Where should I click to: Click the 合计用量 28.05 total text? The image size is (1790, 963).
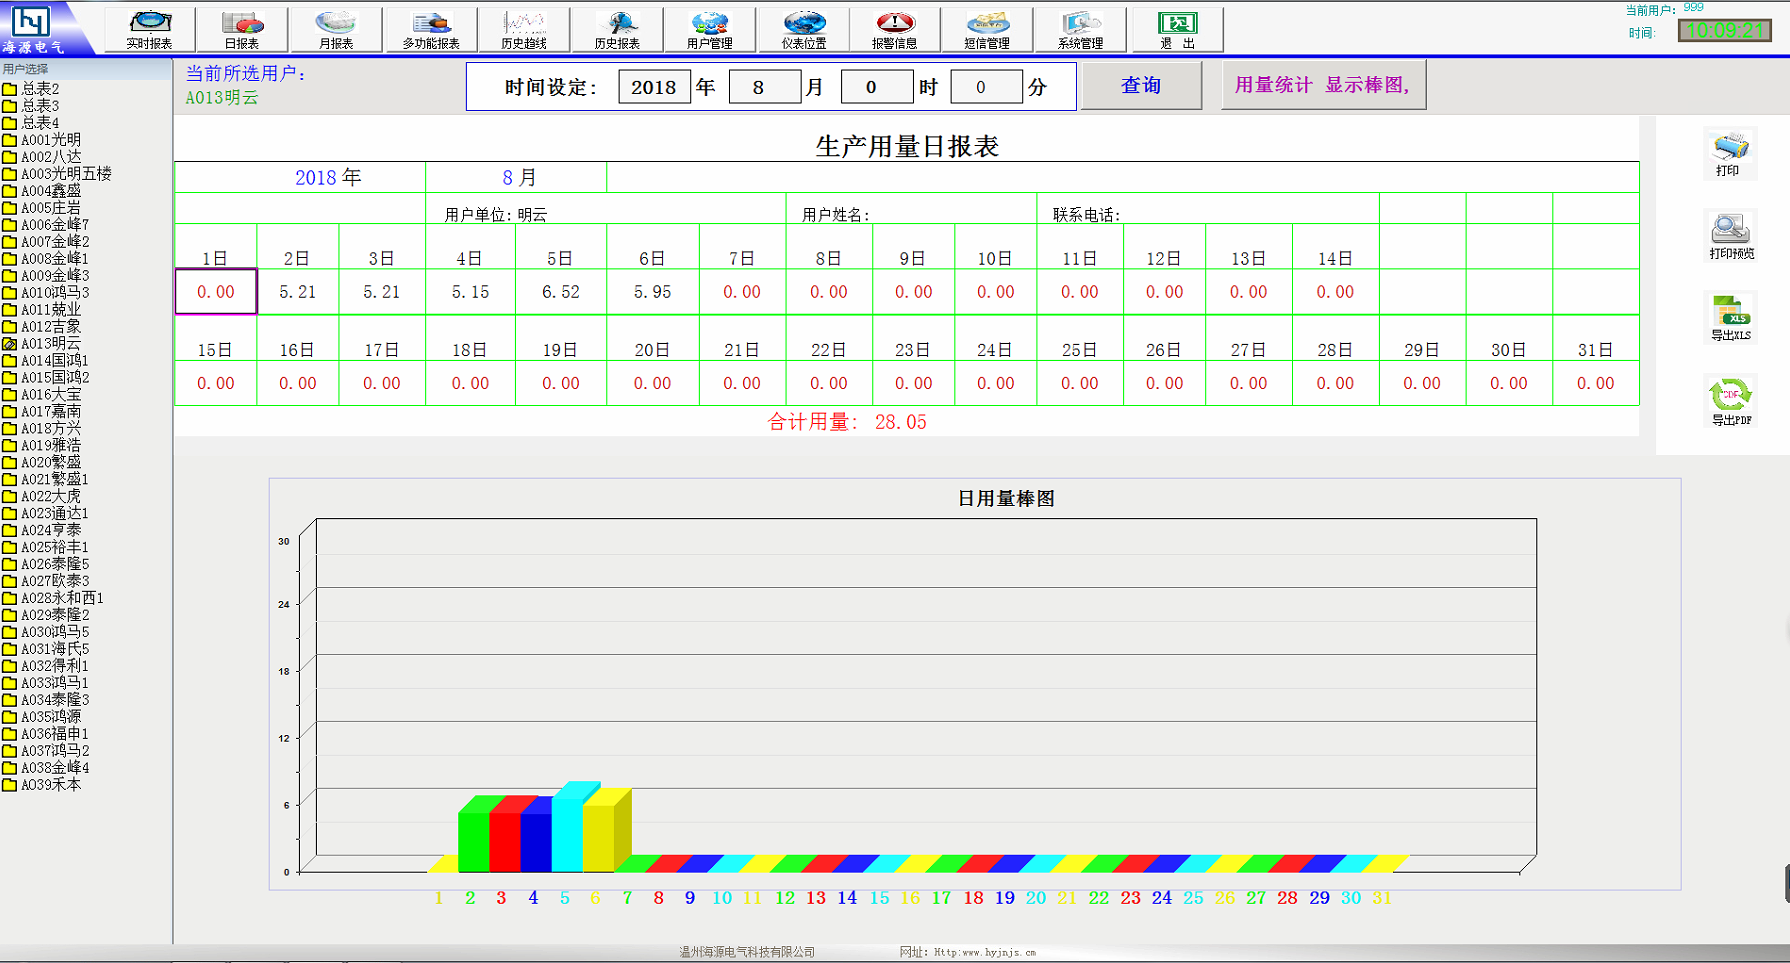coord(847,422)
